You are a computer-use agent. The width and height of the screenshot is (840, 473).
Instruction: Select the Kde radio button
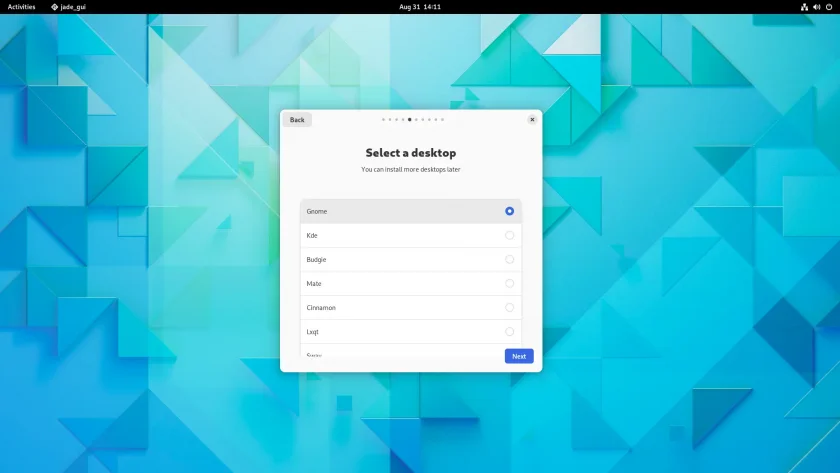pyautogui.click(x=509, y=235)
